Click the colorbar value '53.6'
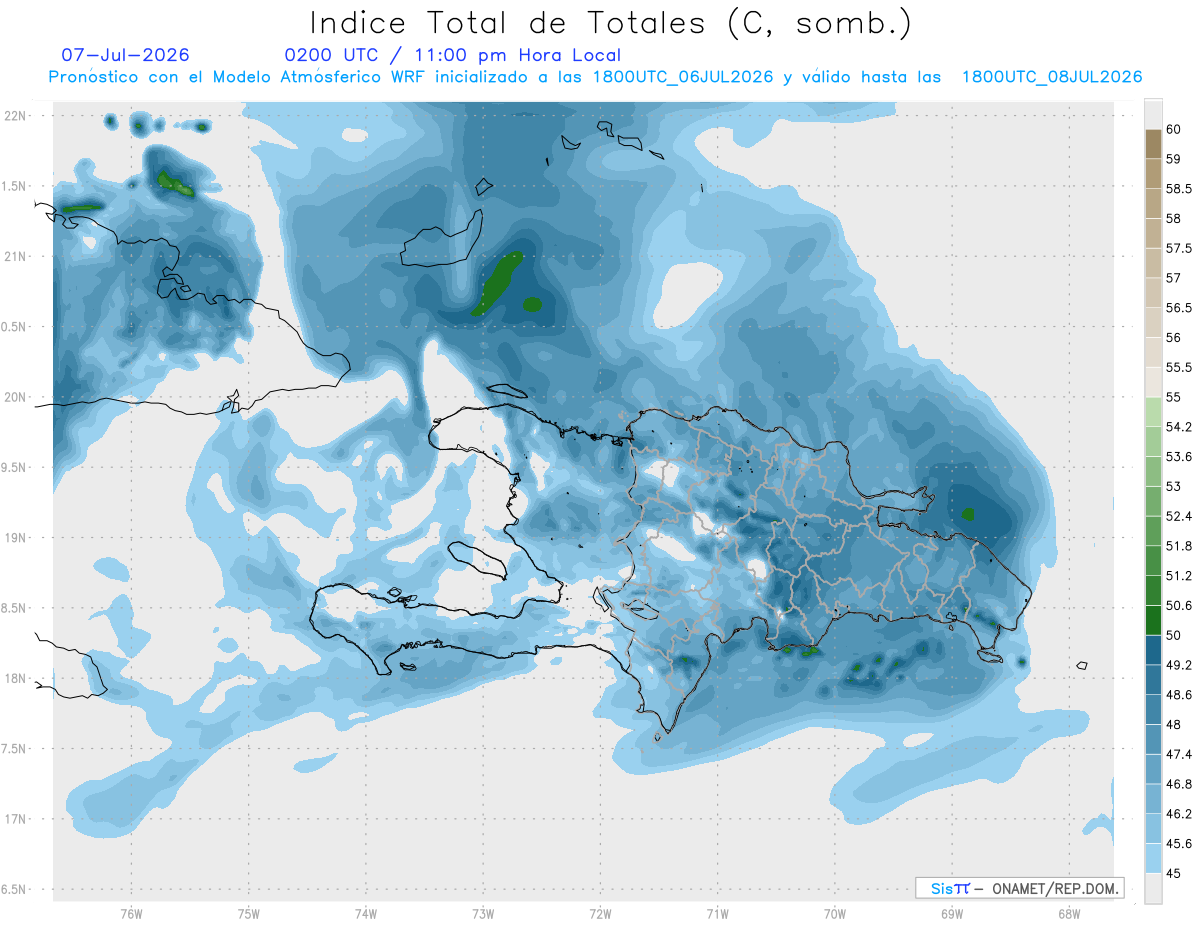This screenshot has height=927, width=1200. pos(1178,457)
